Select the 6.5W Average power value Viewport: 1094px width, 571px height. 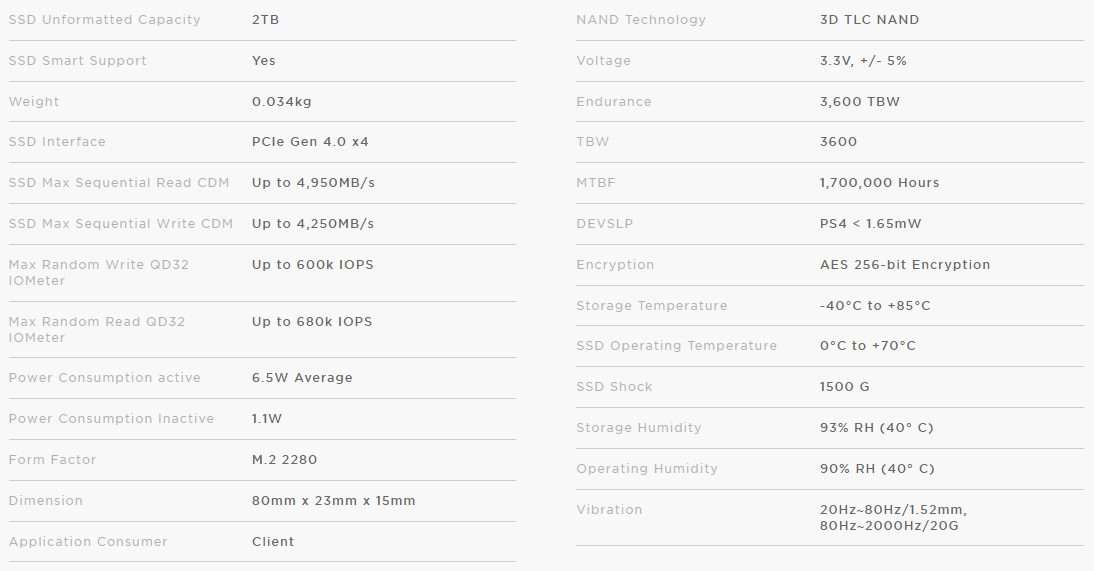click(x=302, y=378)
